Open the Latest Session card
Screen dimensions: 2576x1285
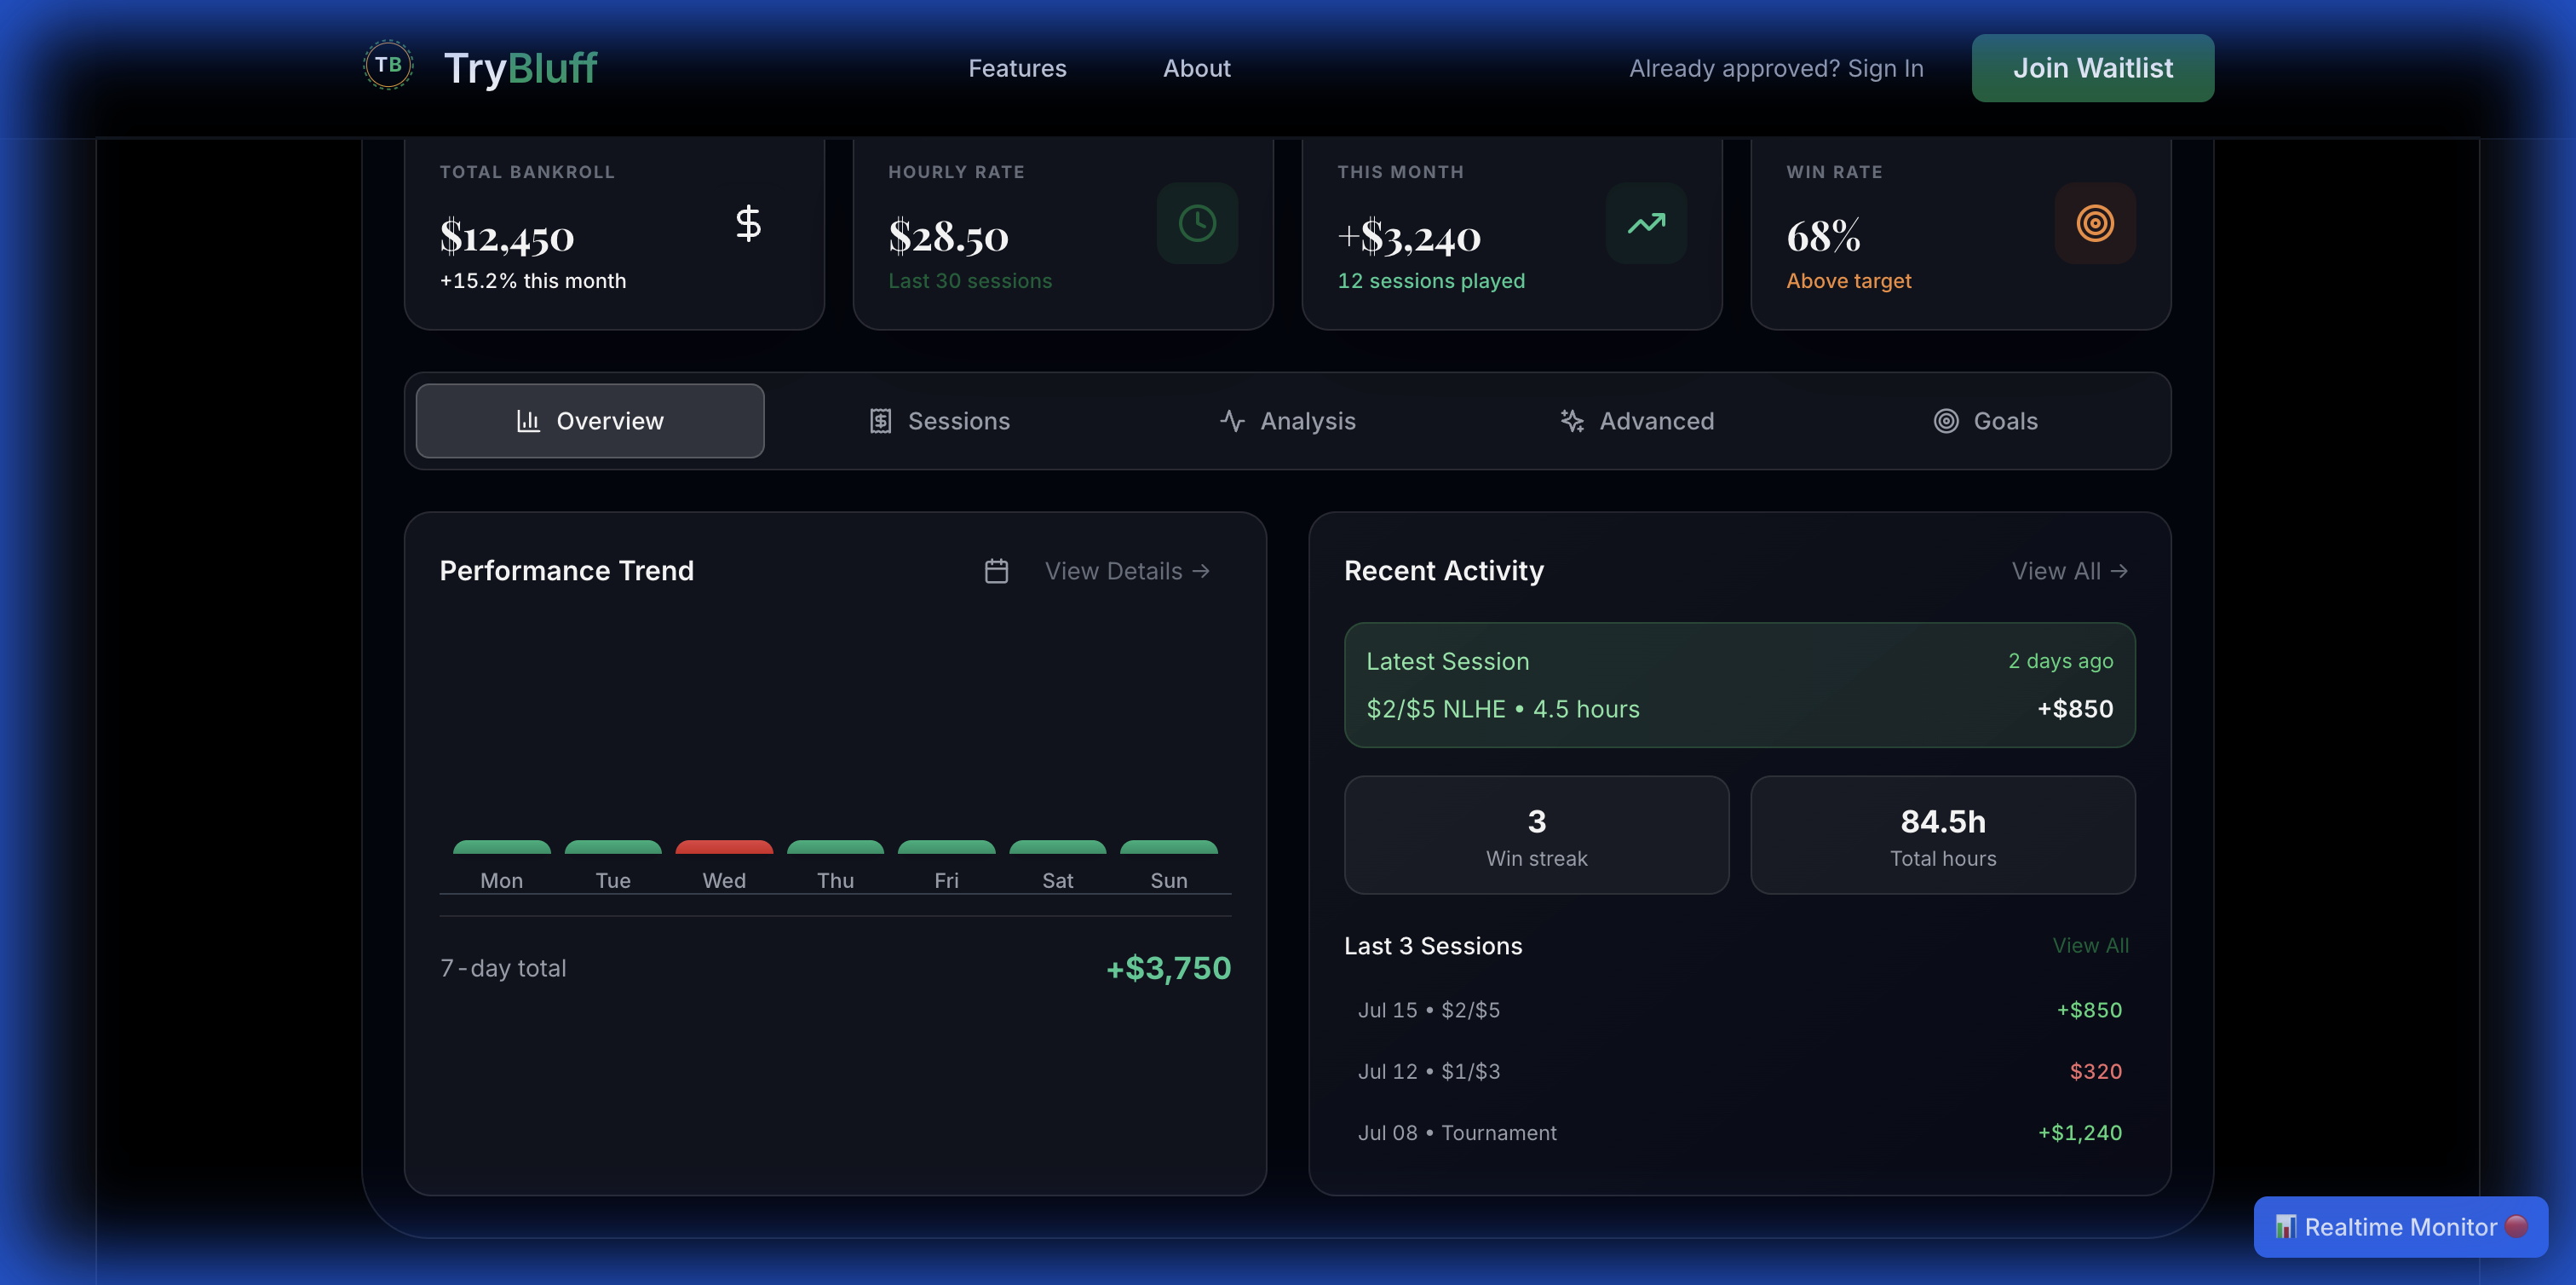pos(1740,685)
